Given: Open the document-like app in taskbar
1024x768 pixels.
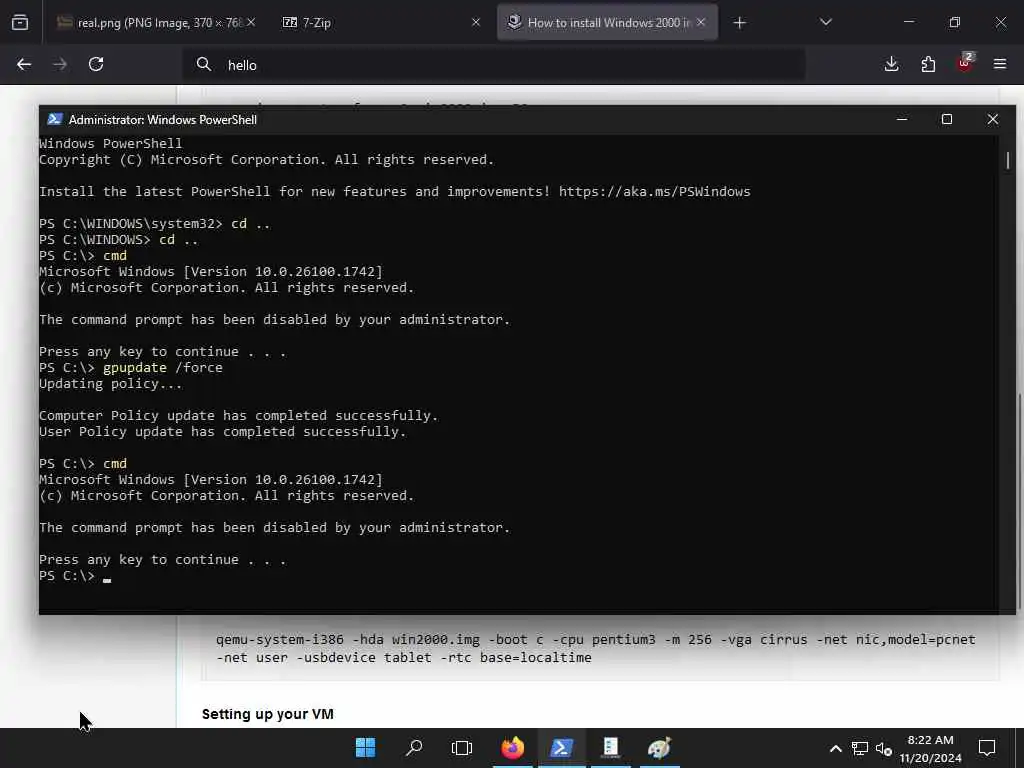Looking at the screenshot, I should click(x=611, y=748).
